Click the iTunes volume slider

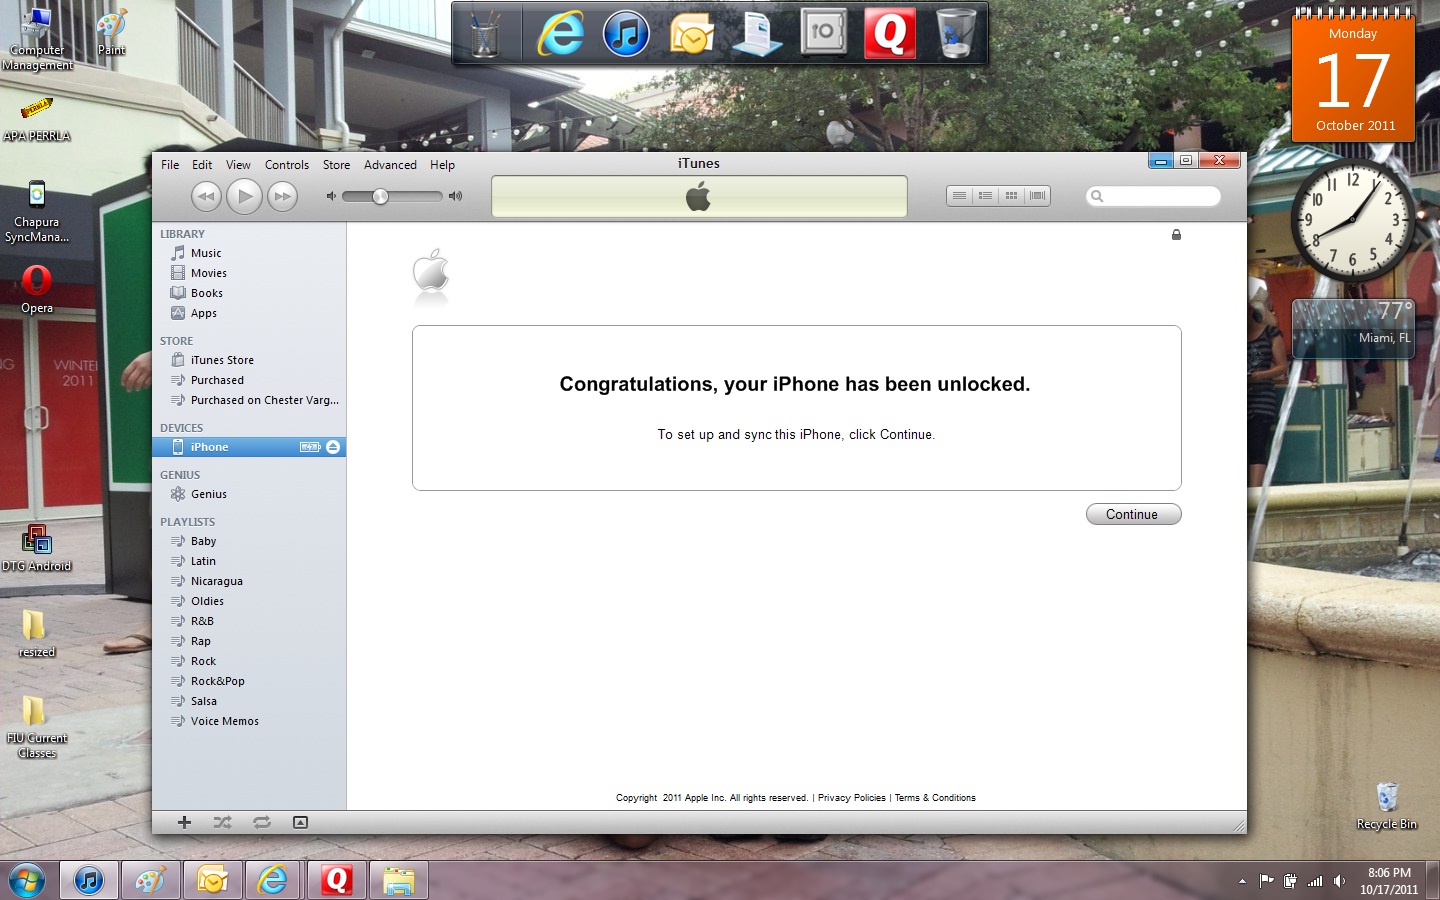tap(392, 197)
